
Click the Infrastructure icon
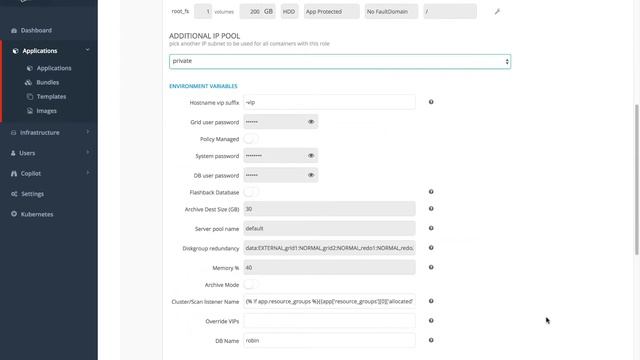pos(13,133)
